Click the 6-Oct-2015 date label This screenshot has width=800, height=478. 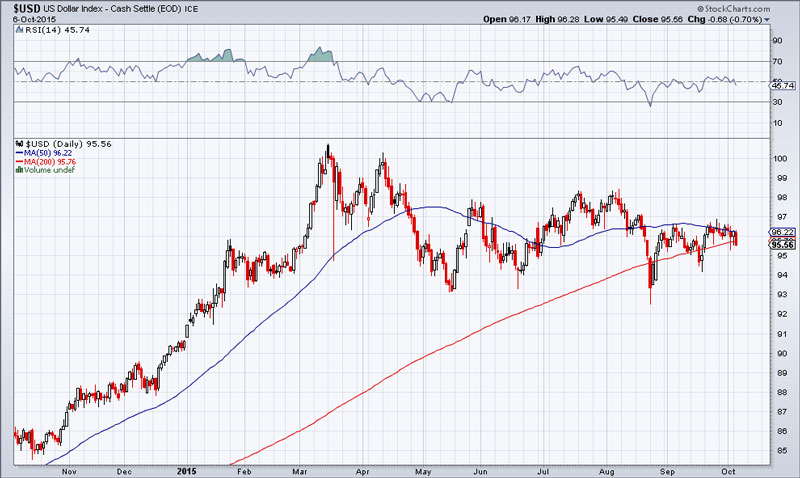point(35,19)
